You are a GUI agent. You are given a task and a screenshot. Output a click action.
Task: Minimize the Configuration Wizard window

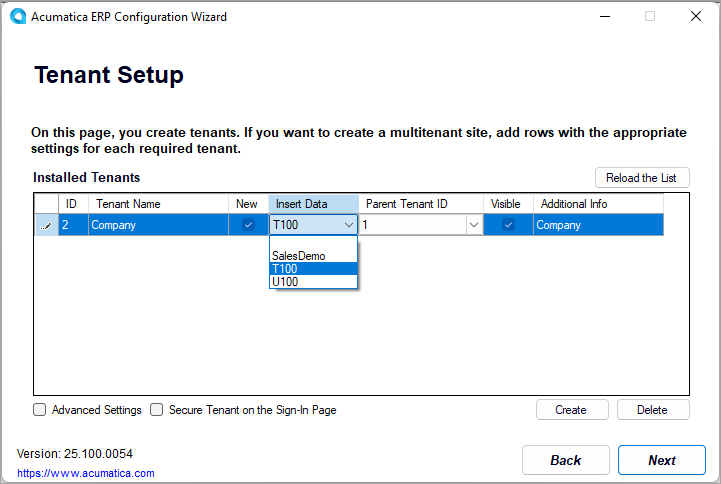pyautogui.click(x=603, y=17)
